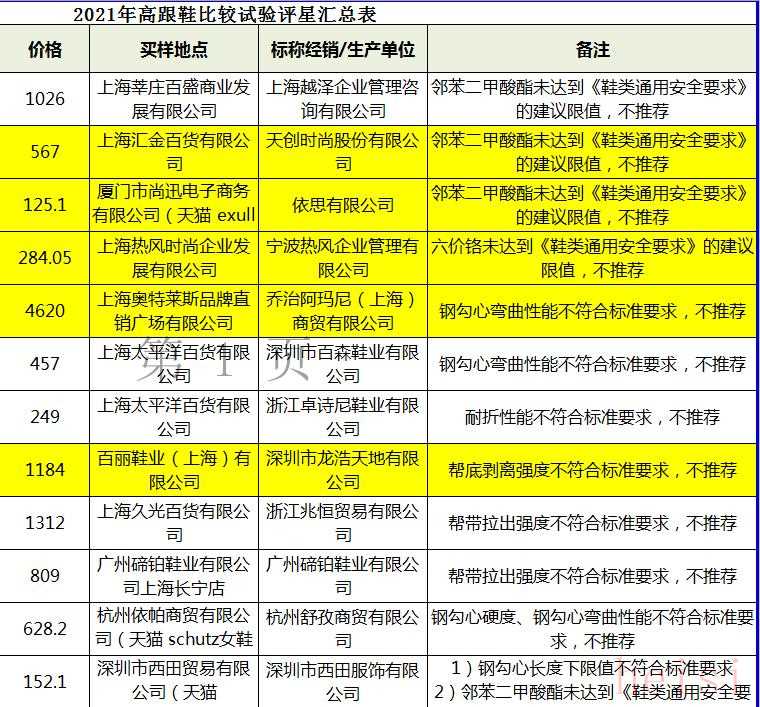Image resolution: width=760 pixels, height=707 pixels.
Task: Click the 天创时尚股份有限公司 cell
Action: pos(342,152)
